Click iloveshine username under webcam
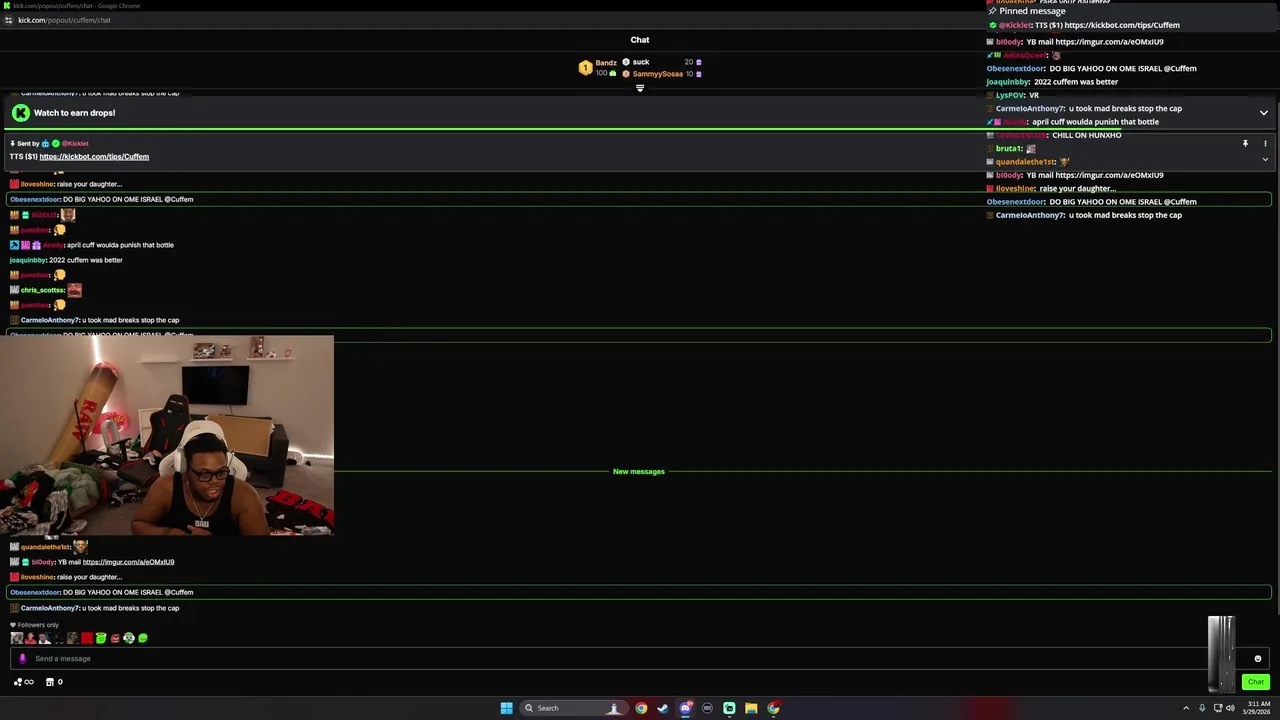 point(38,577)
